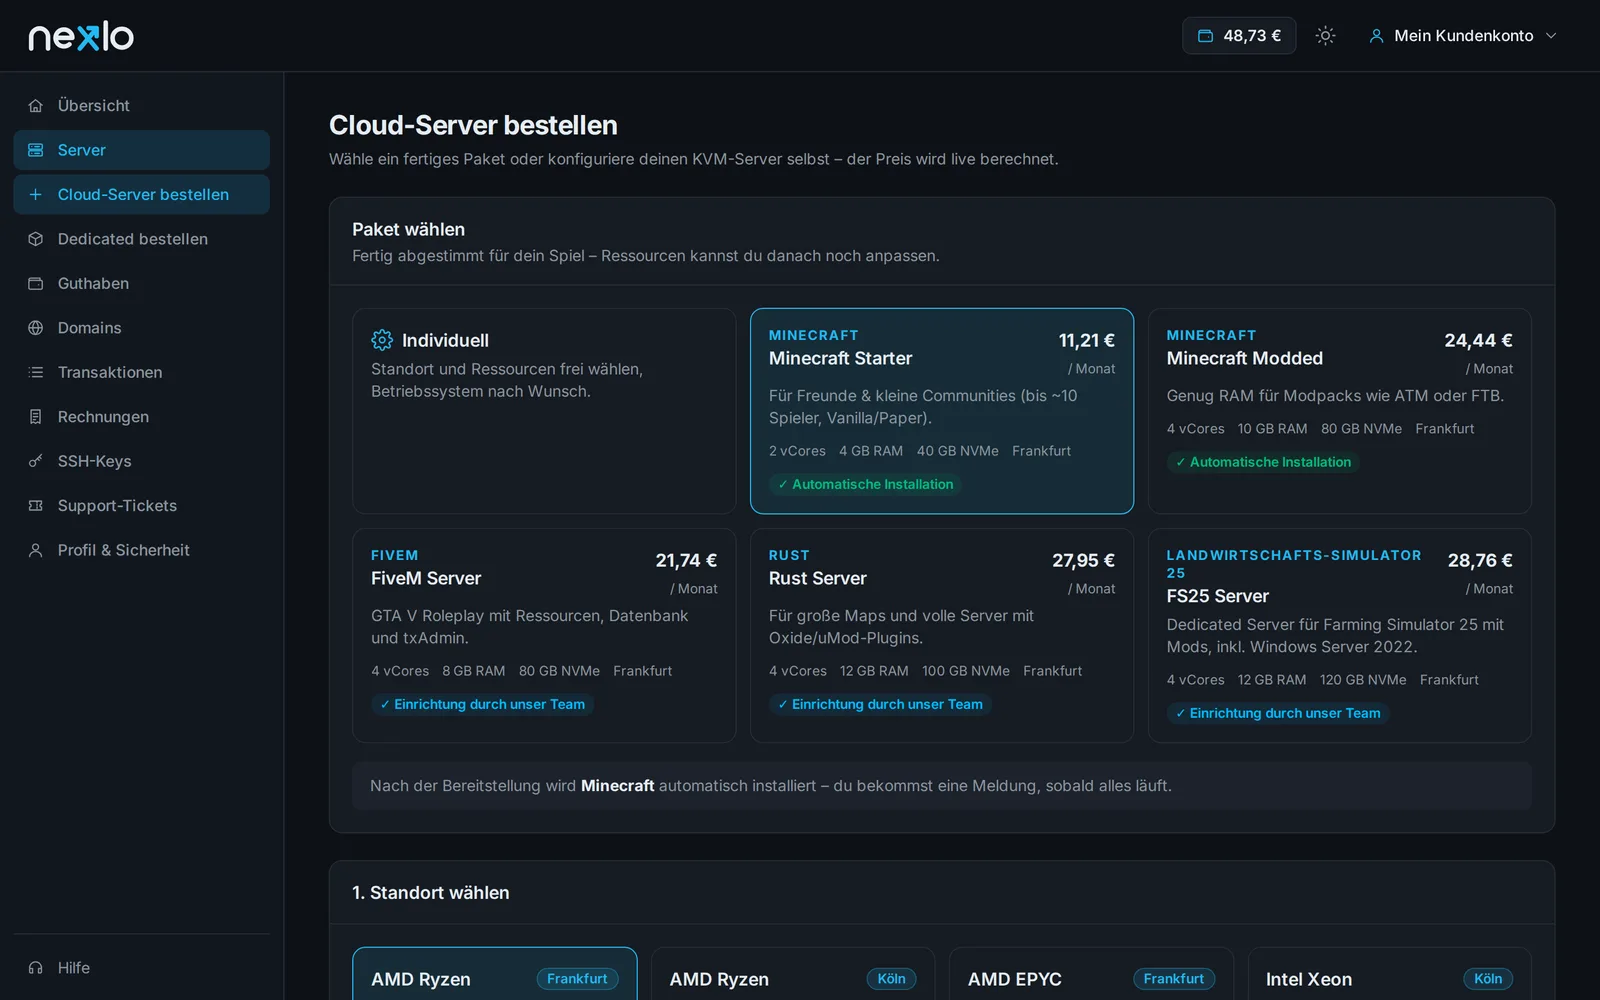
Task: Open Hilfe link in sidebar
Action: pos(142,968)
